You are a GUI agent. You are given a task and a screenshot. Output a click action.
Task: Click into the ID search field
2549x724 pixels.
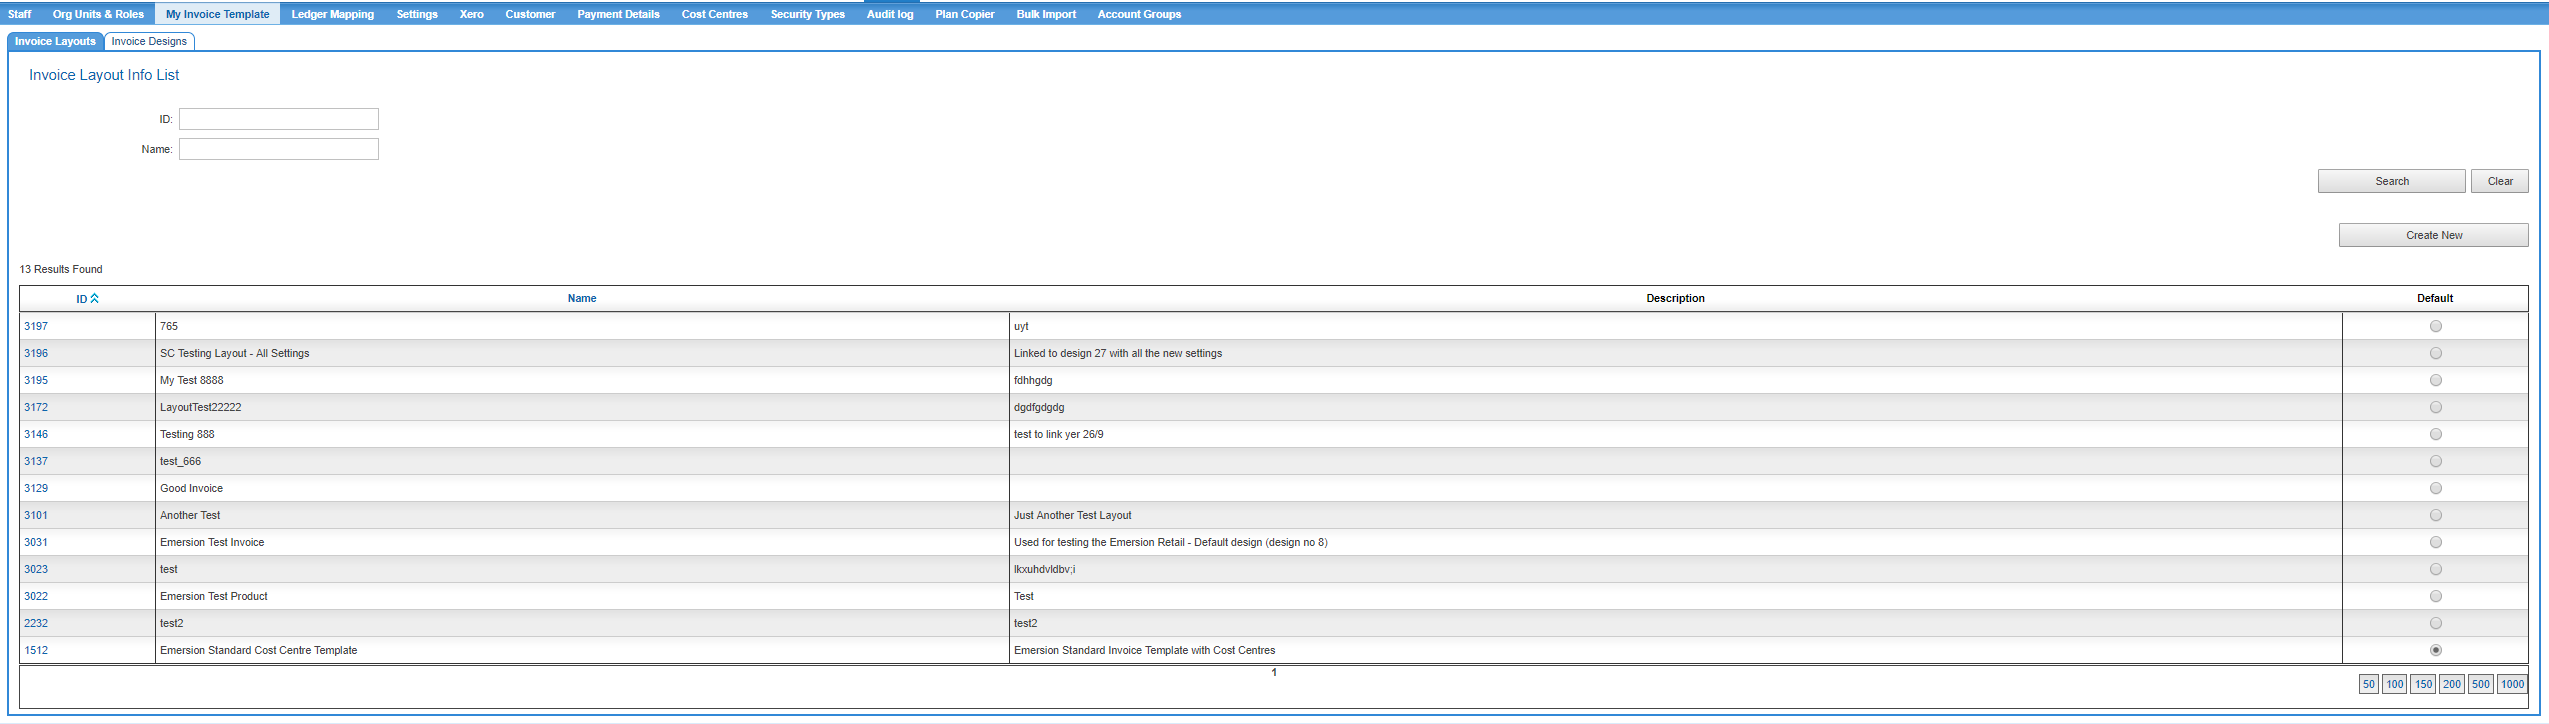click(278, 119)
